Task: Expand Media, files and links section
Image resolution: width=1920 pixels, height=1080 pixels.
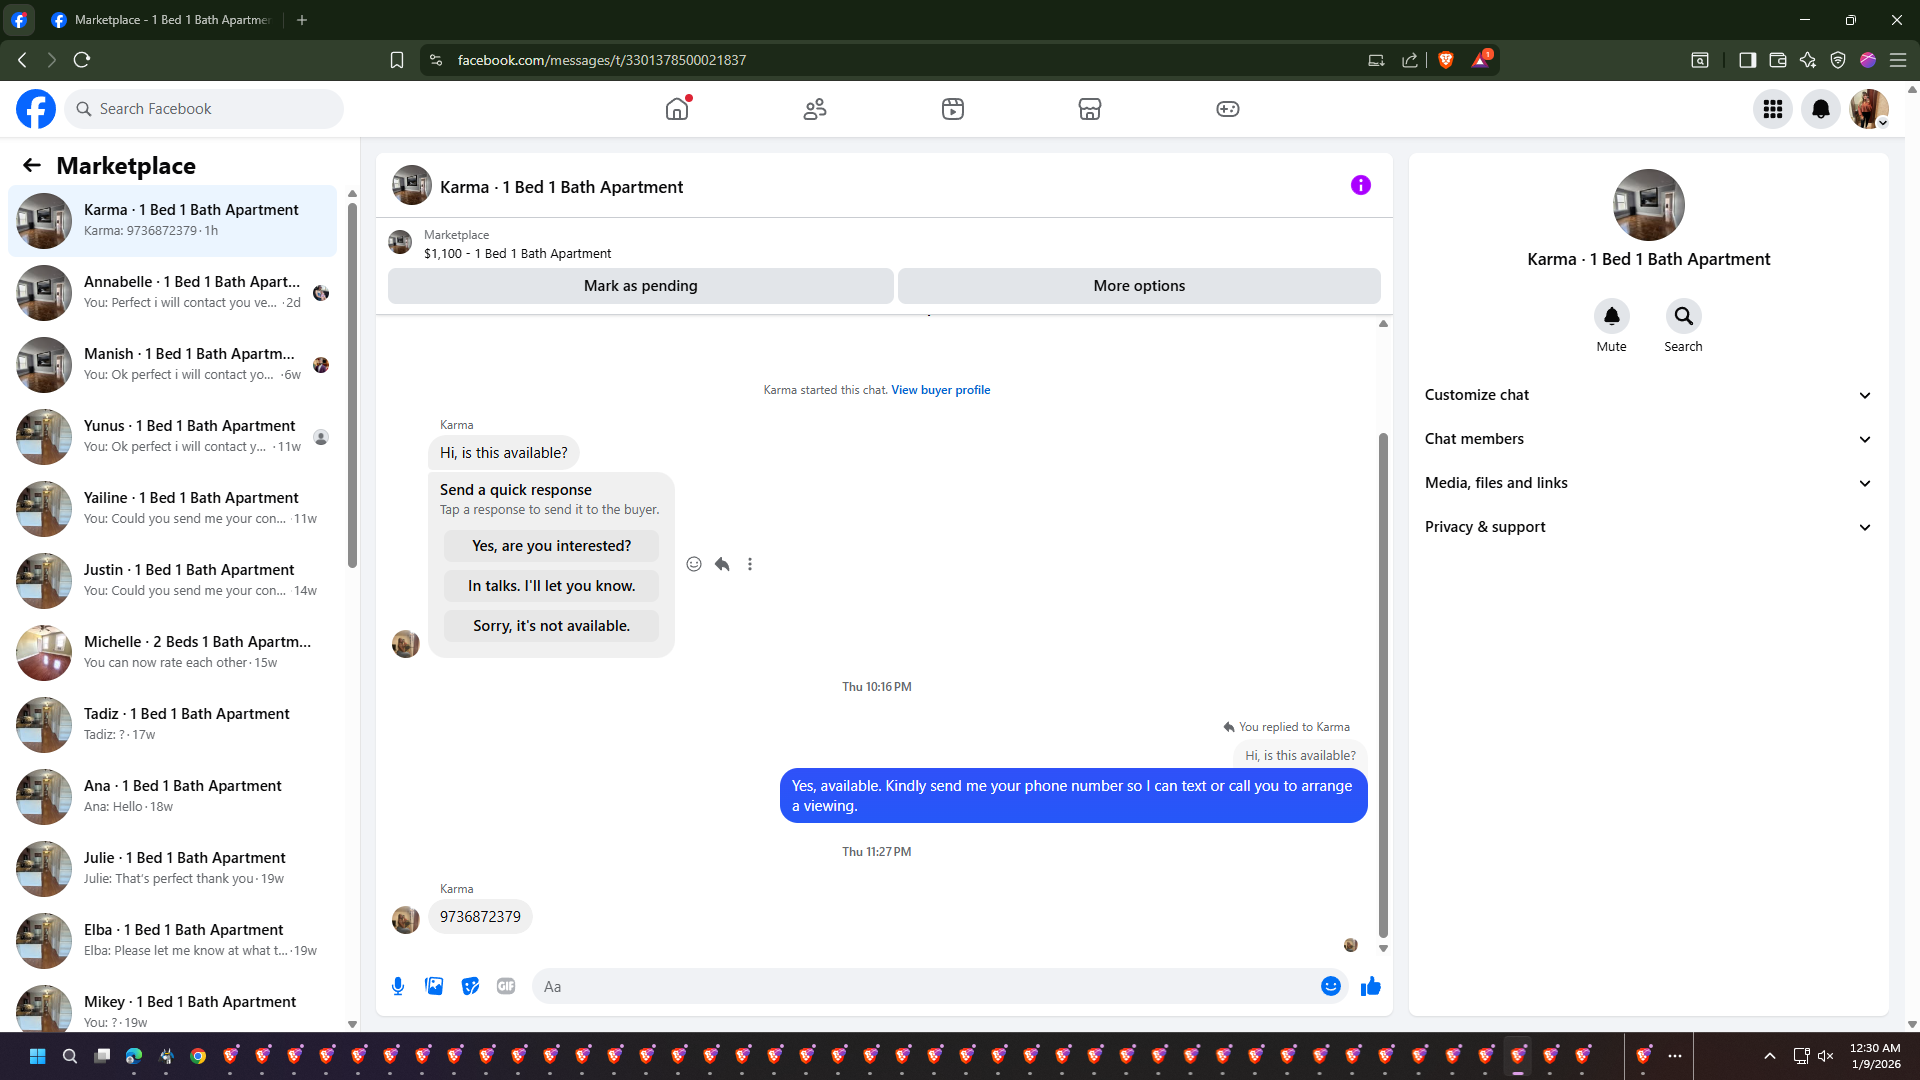Action: pyautogui.click(x=1648, y=483)
